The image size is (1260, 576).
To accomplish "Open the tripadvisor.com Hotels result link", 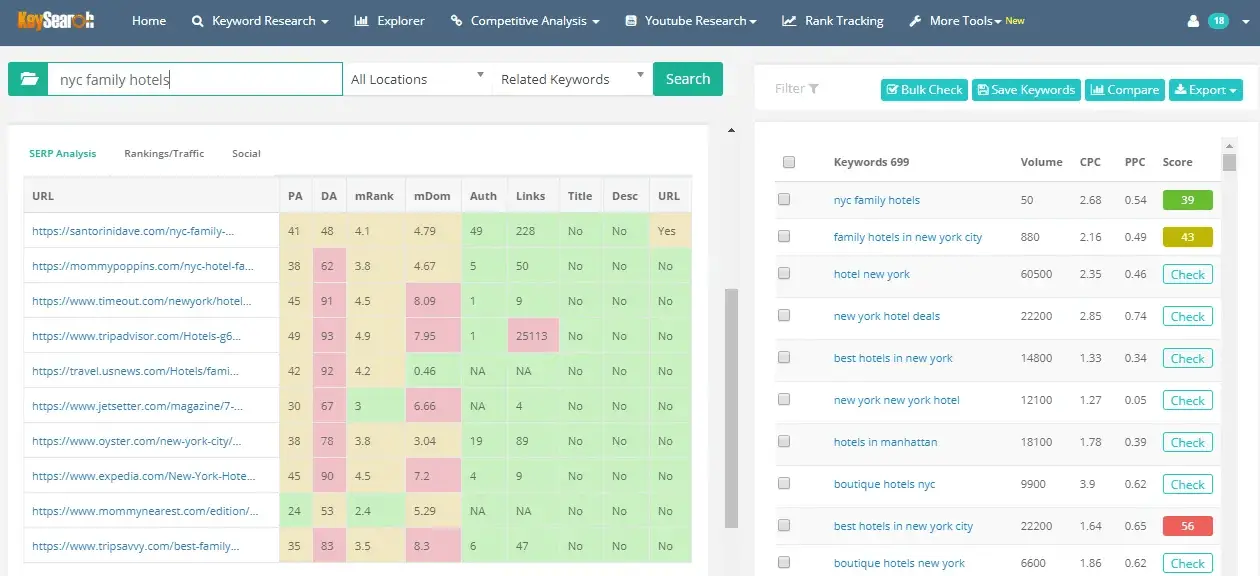I will [x=136, y=336].
